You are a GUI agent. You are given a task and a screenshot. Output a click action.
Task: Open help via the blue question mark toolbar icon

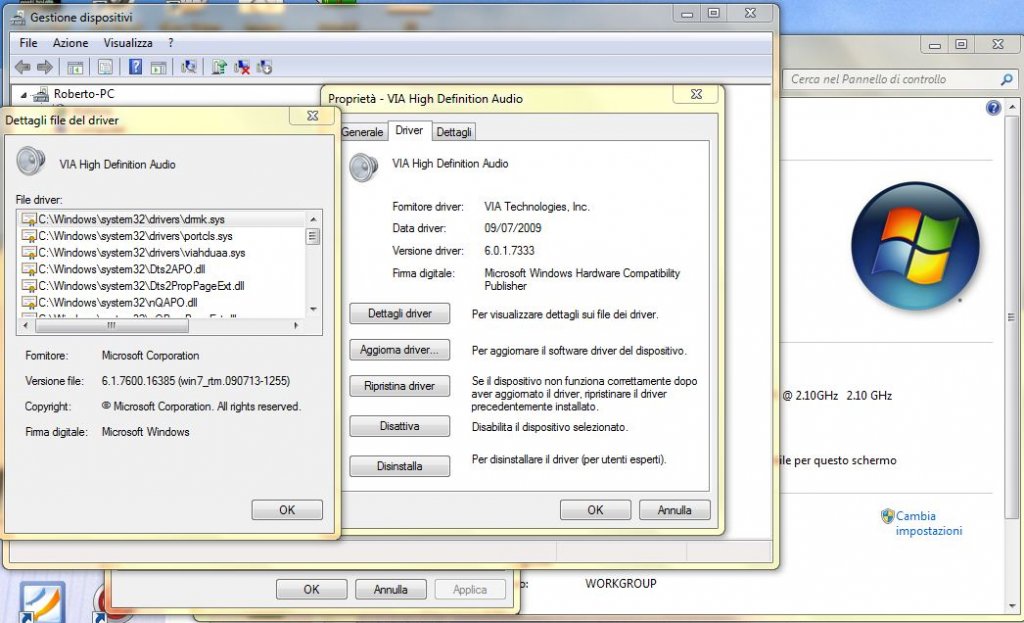coord(135,67)
